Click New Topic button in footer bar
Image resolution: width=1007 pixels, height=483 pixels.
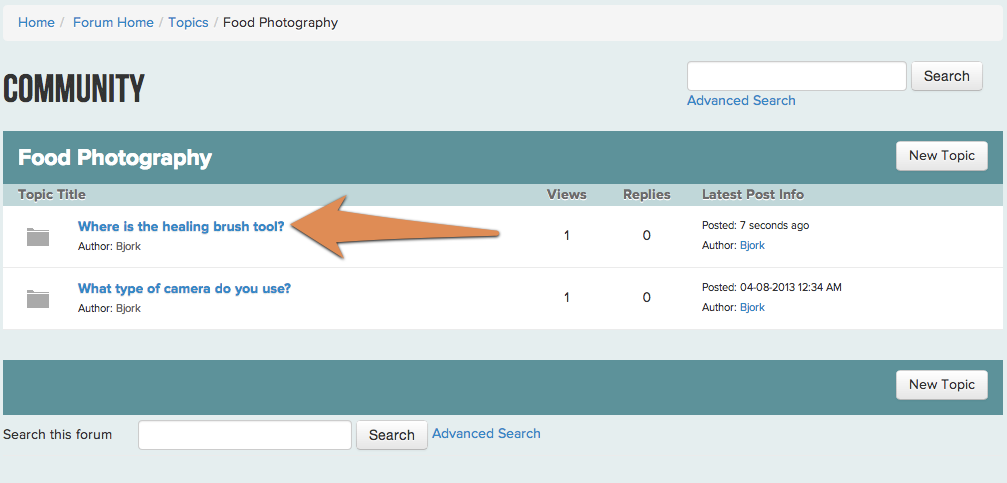tap(941, 384)
